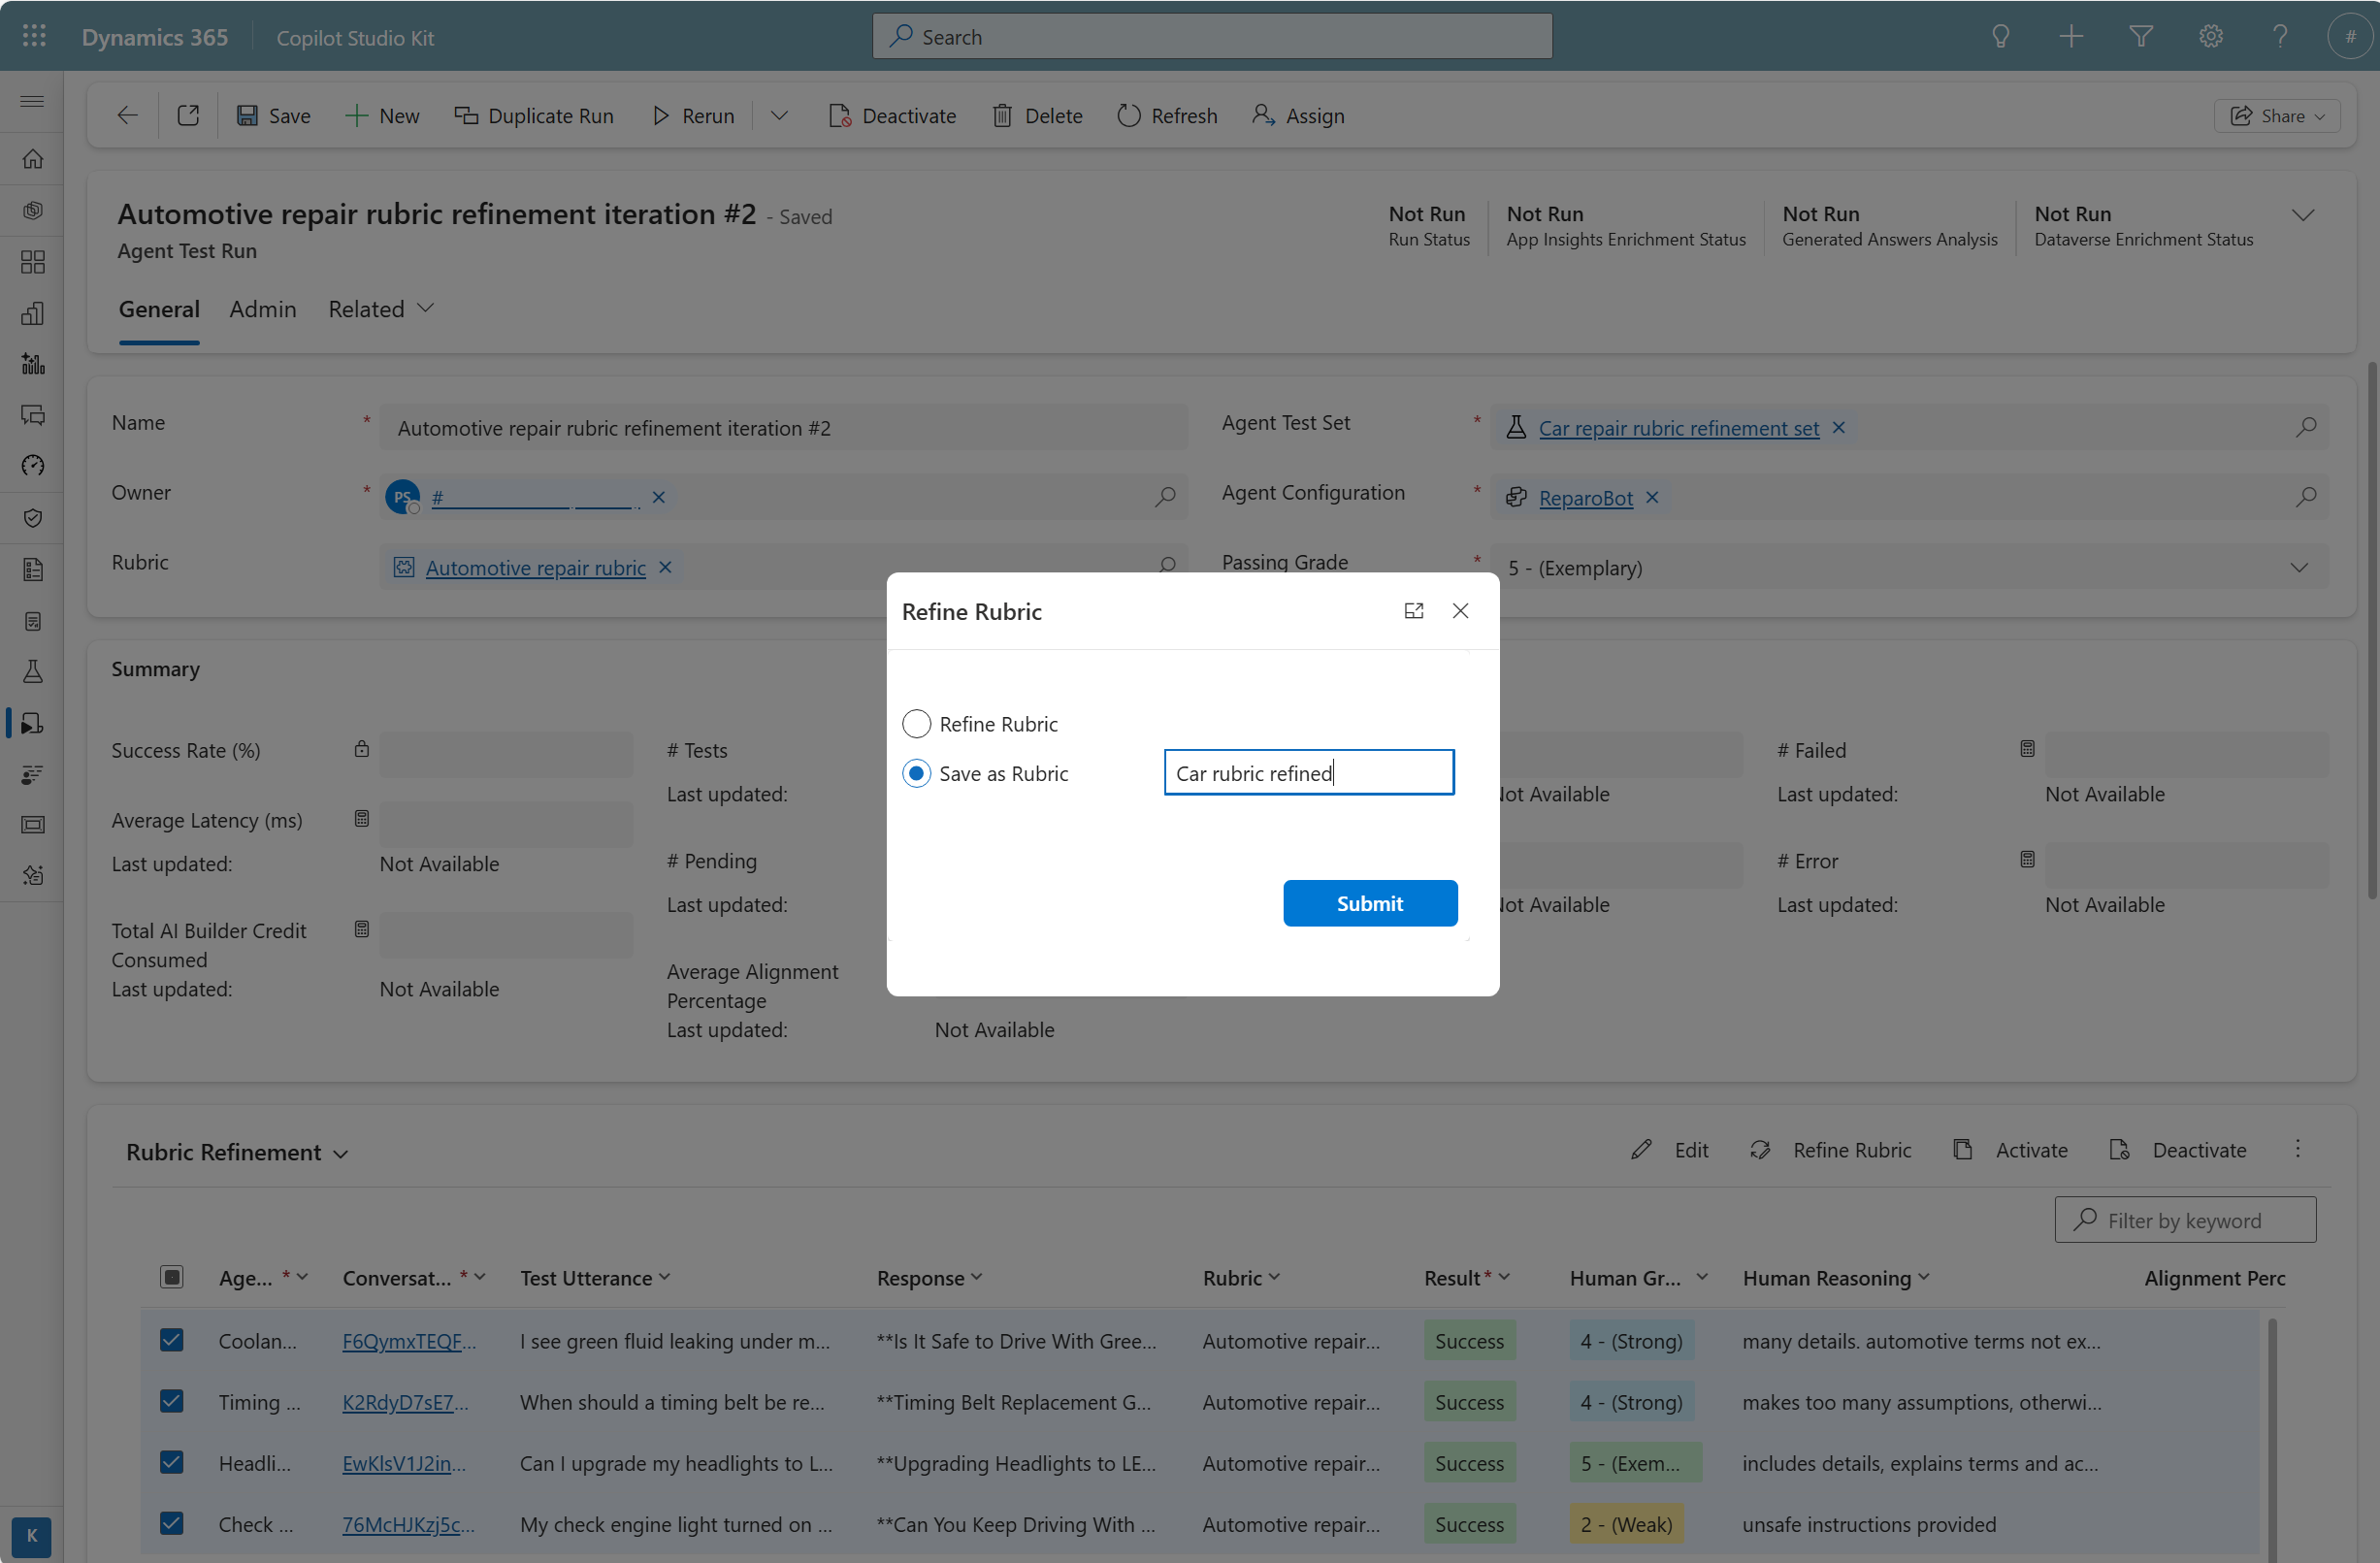
Task: Open the app launcher waffle icon
Action: (x=33, y=36)
